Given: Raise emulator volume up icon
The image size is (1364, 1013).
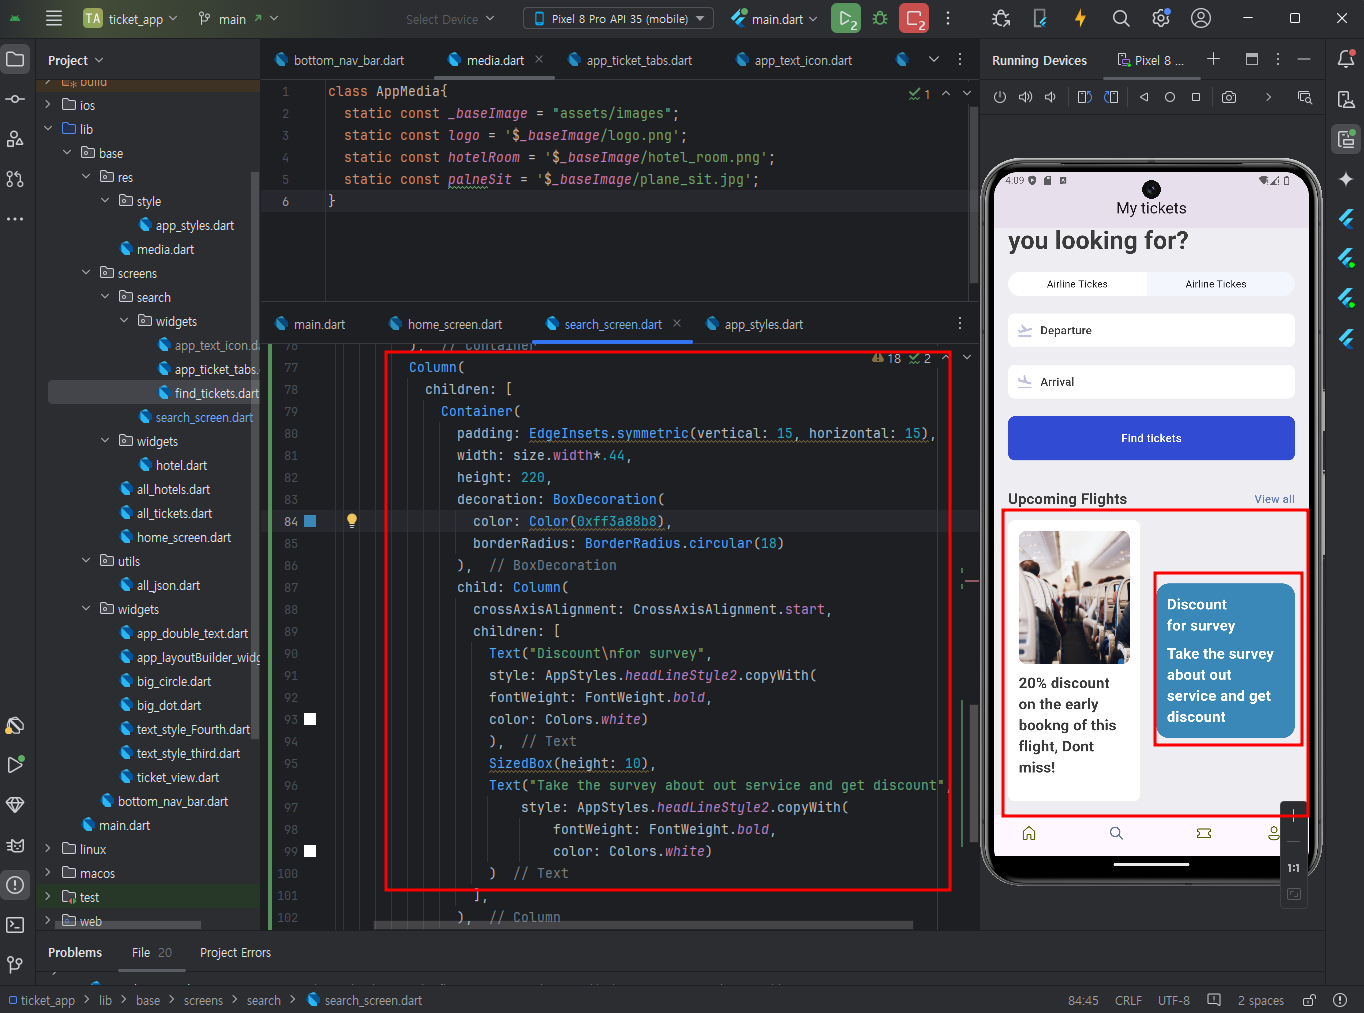Looking at the screenshot, I should 1025,97.
